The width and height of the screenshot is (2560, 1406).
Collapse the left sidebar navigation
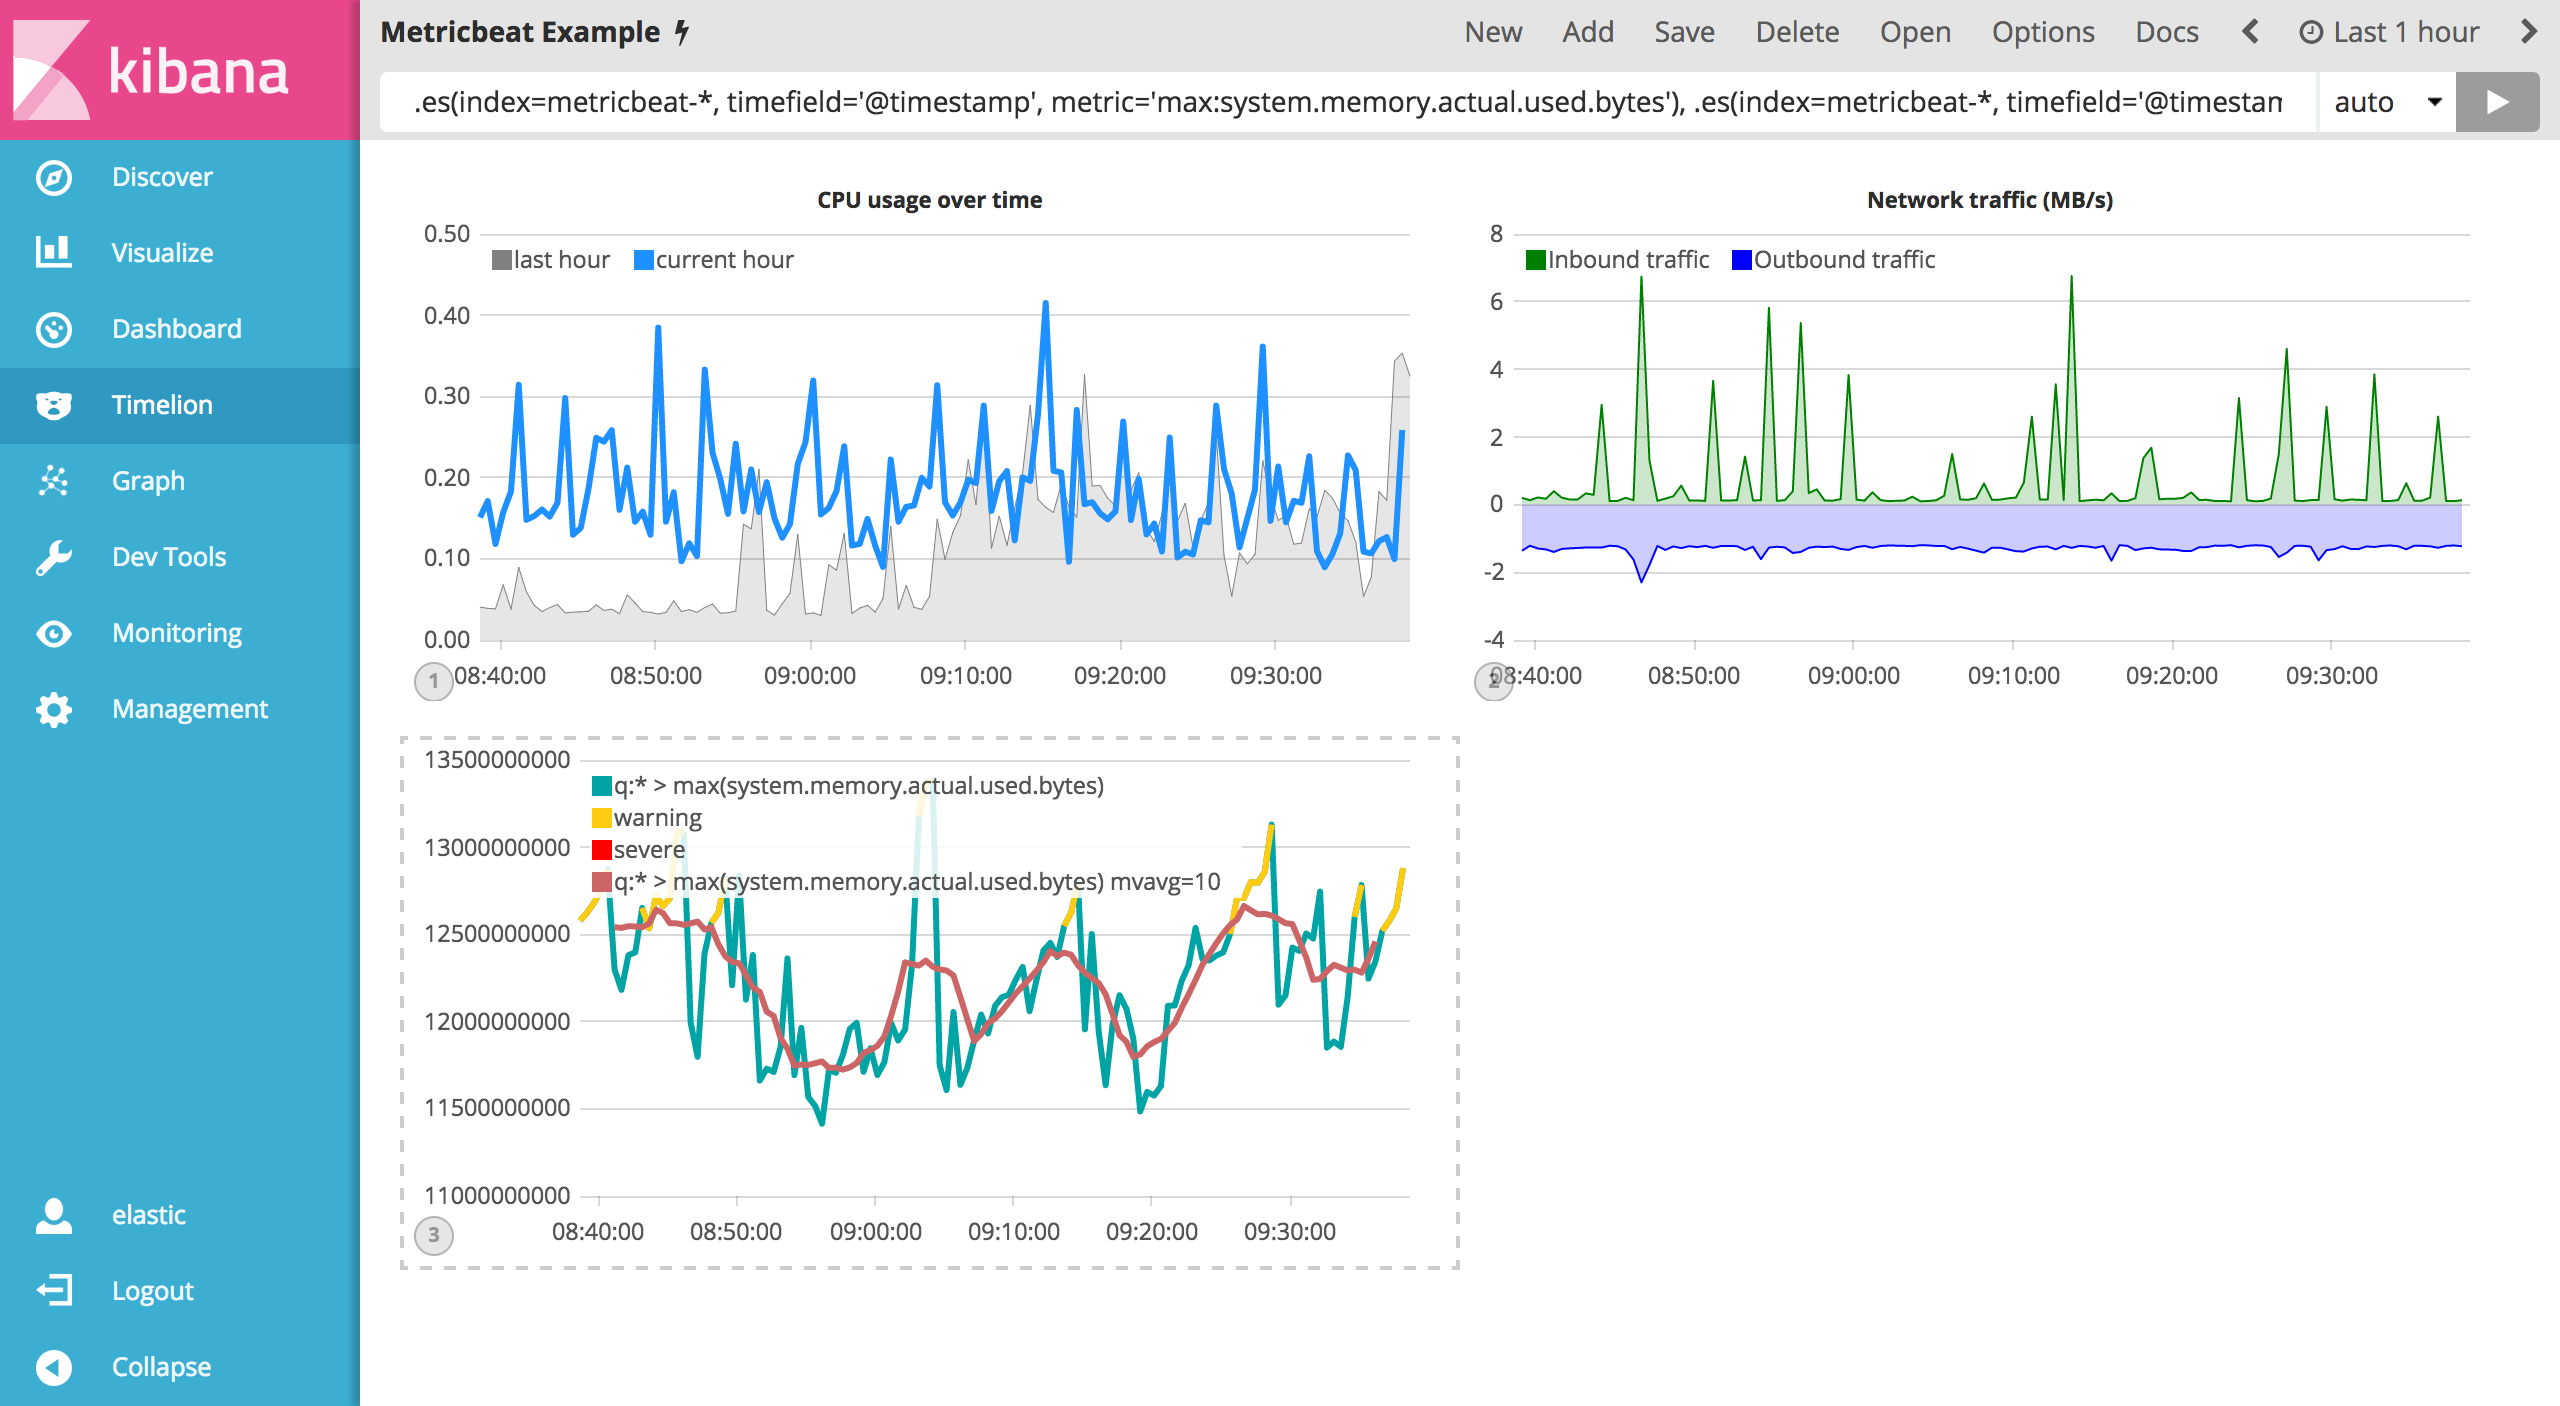[54, 1366]
